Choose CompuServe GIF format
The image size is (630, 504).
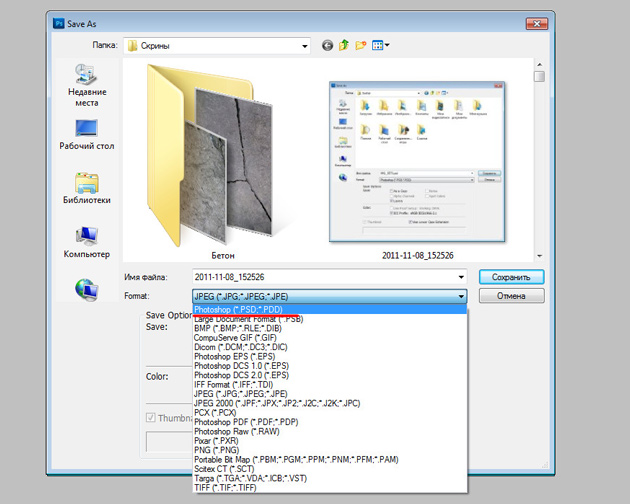coord(329,338)
